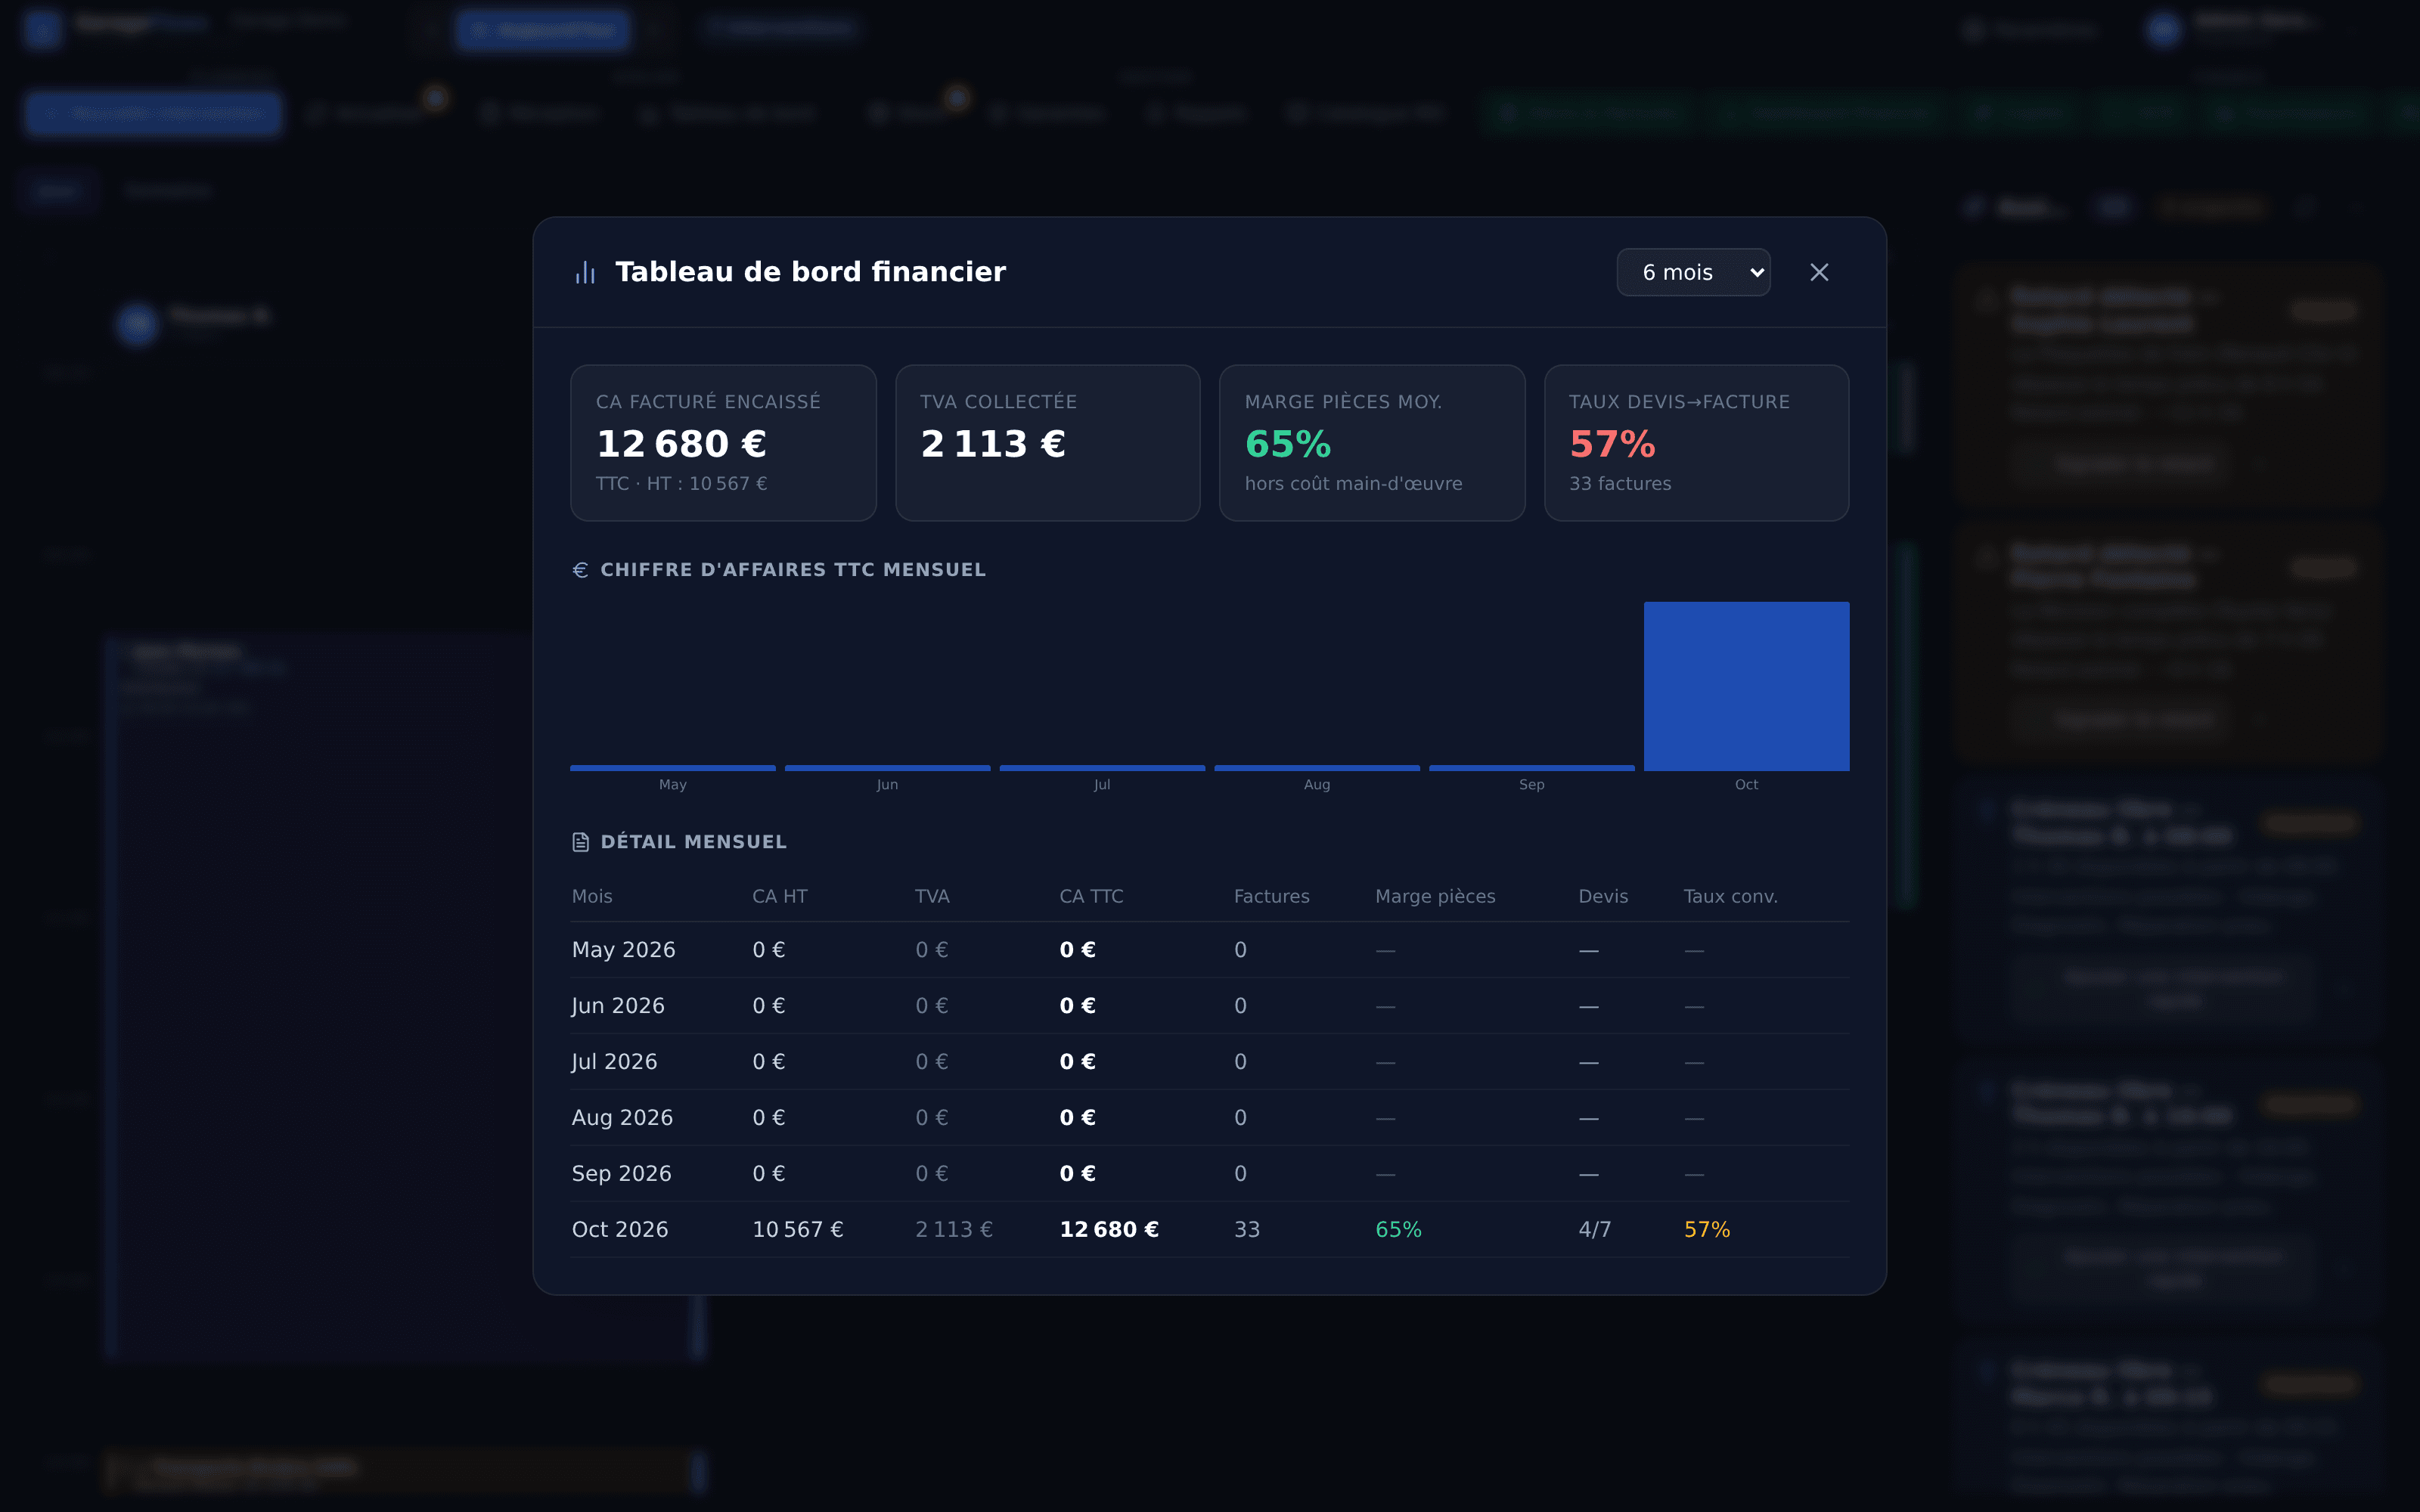2420x1512 pixels.
Task: Select the "Aug 2026" row label
Action: 622,1118
